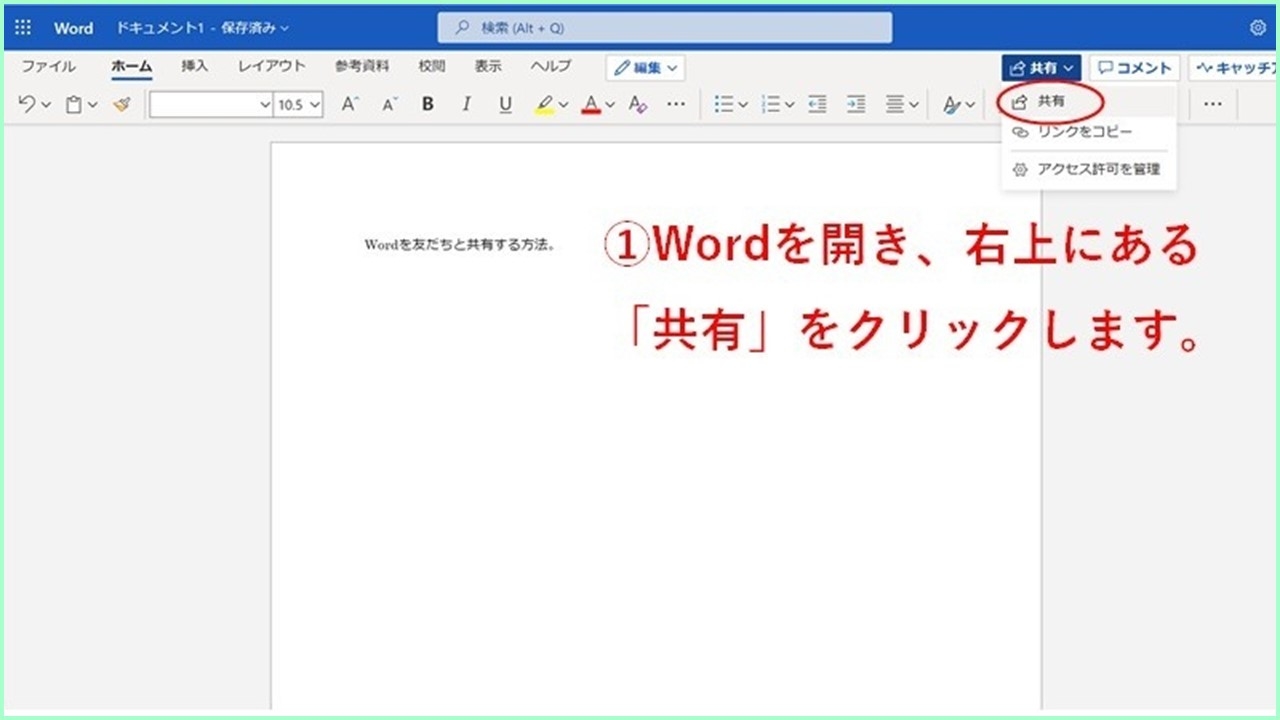The width and height of the screenshot is (1280, 720).
Task: Open the text styles icon
Action: tap(951, 104)
